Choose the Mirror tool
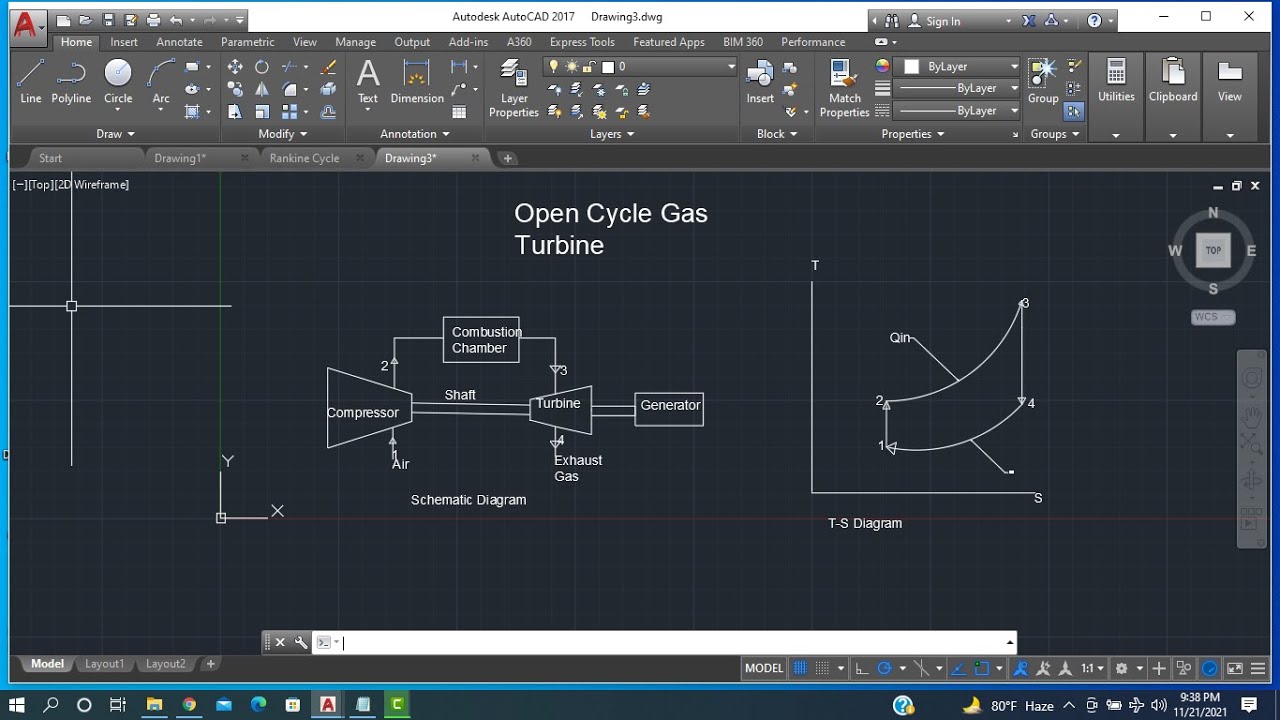The image size is (1280, 720). pos(262,89)
